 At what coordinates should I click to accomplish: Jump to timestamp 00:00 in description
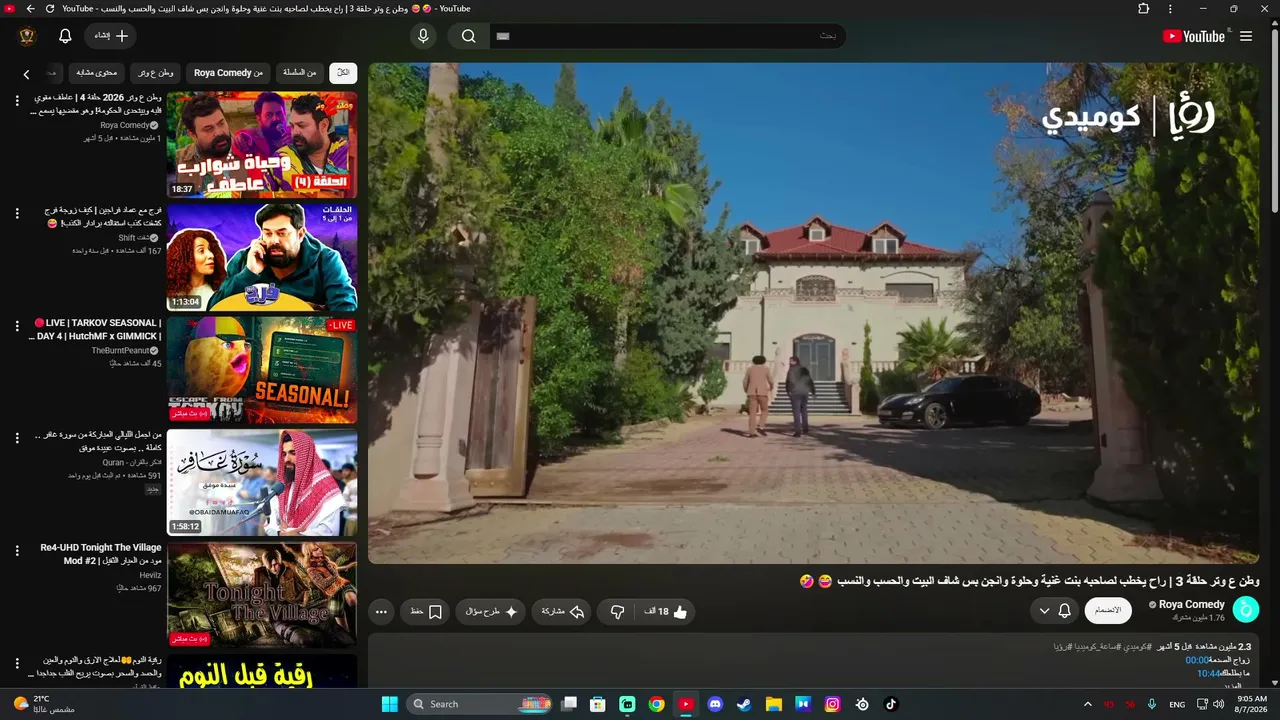coord(1197,660)
